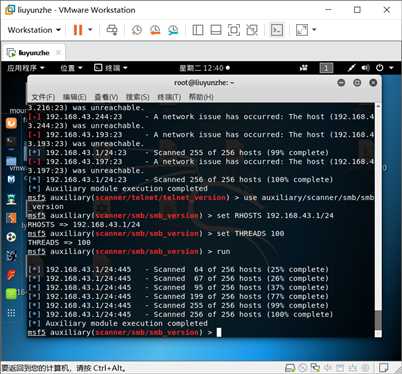Viewport: 402px width, 374px height.
Task: Switch to Unity mode icon
Action: click(x=252, y=30)
